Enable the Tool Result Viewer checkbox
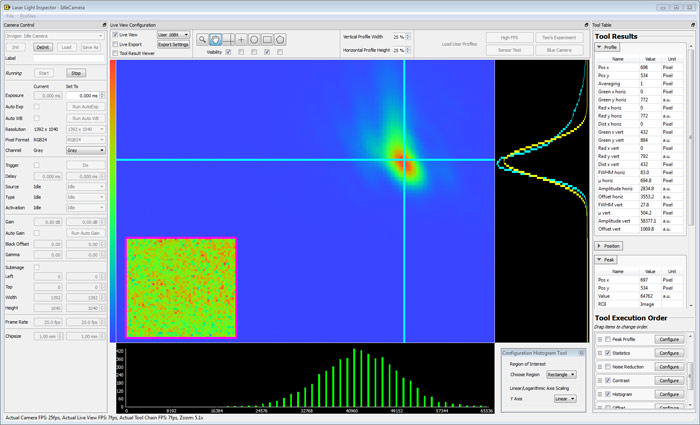Image resolution: width=700 pixels, height=425 pixels. (x=113, y=53)
